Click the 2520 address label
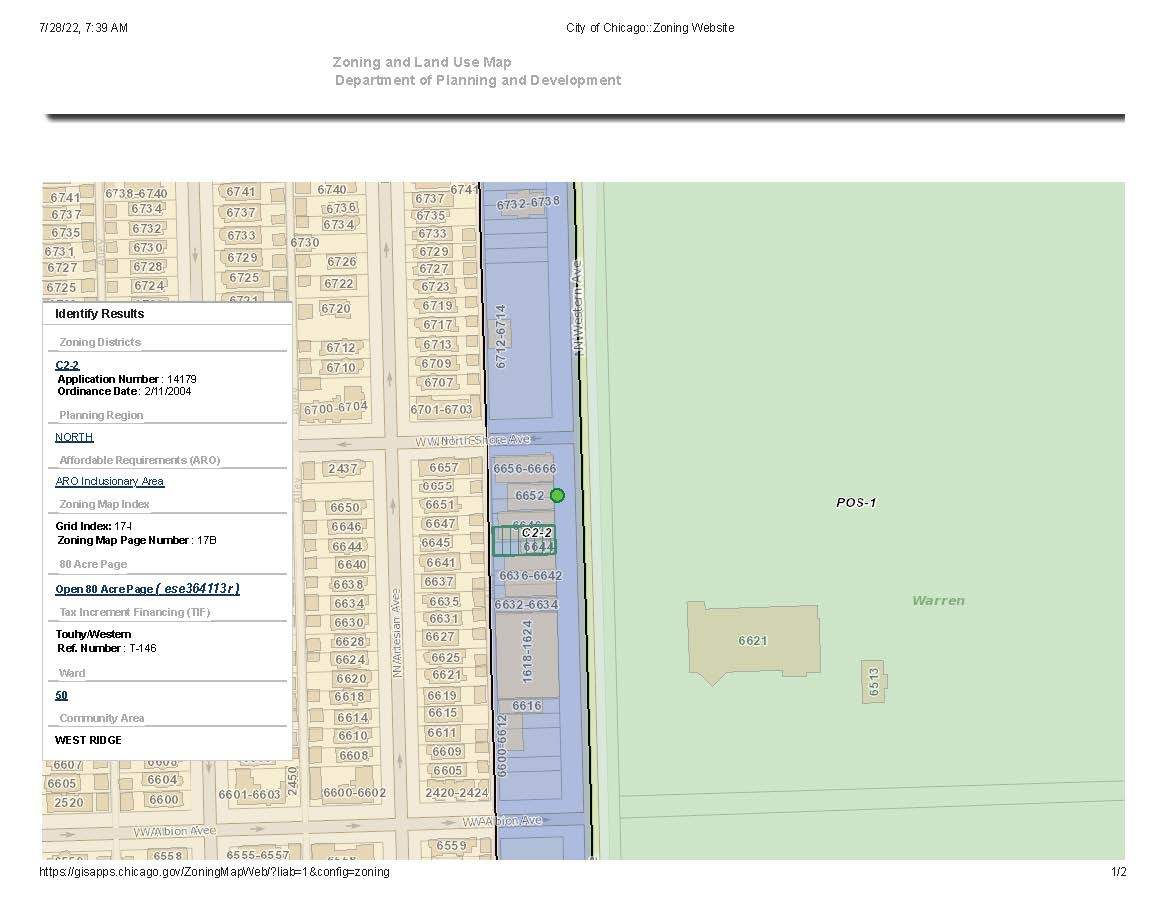1166x901 pixels. [x=69, y=802]
